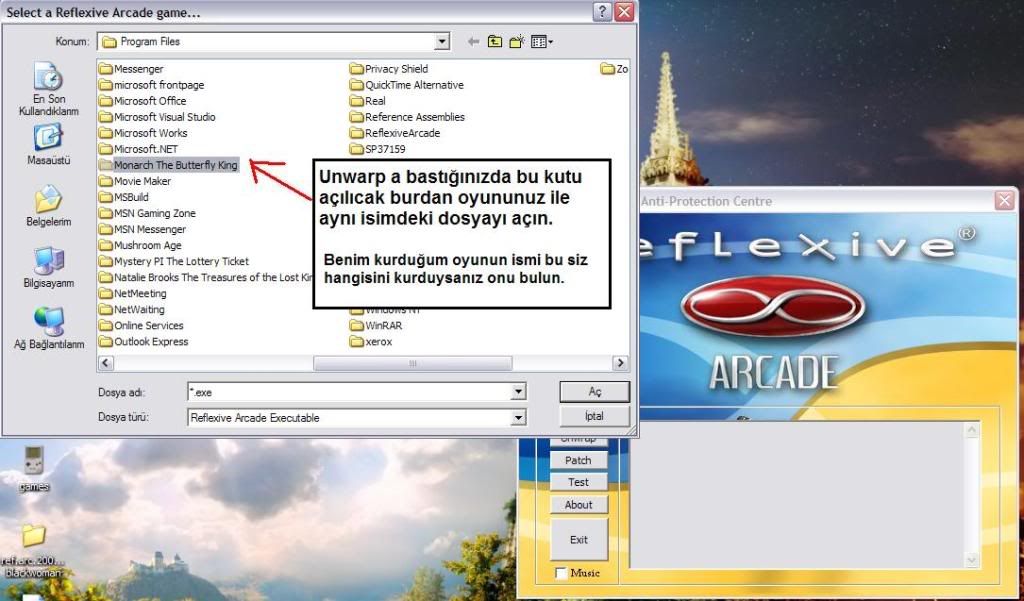The height and width of the screenshot is (601, 1024).
Task: Create a new folder in Program Files
Action: coord(517,42)
